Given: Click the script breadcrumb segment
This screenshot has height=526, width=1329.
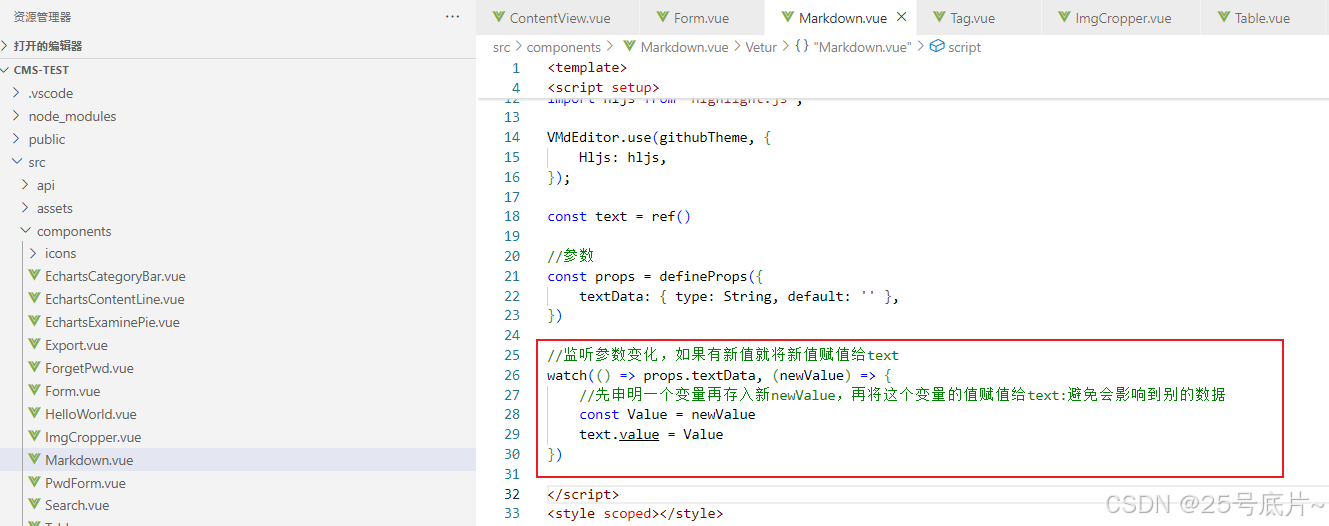Looking at the screenshot, I should (x=964, y=47).
